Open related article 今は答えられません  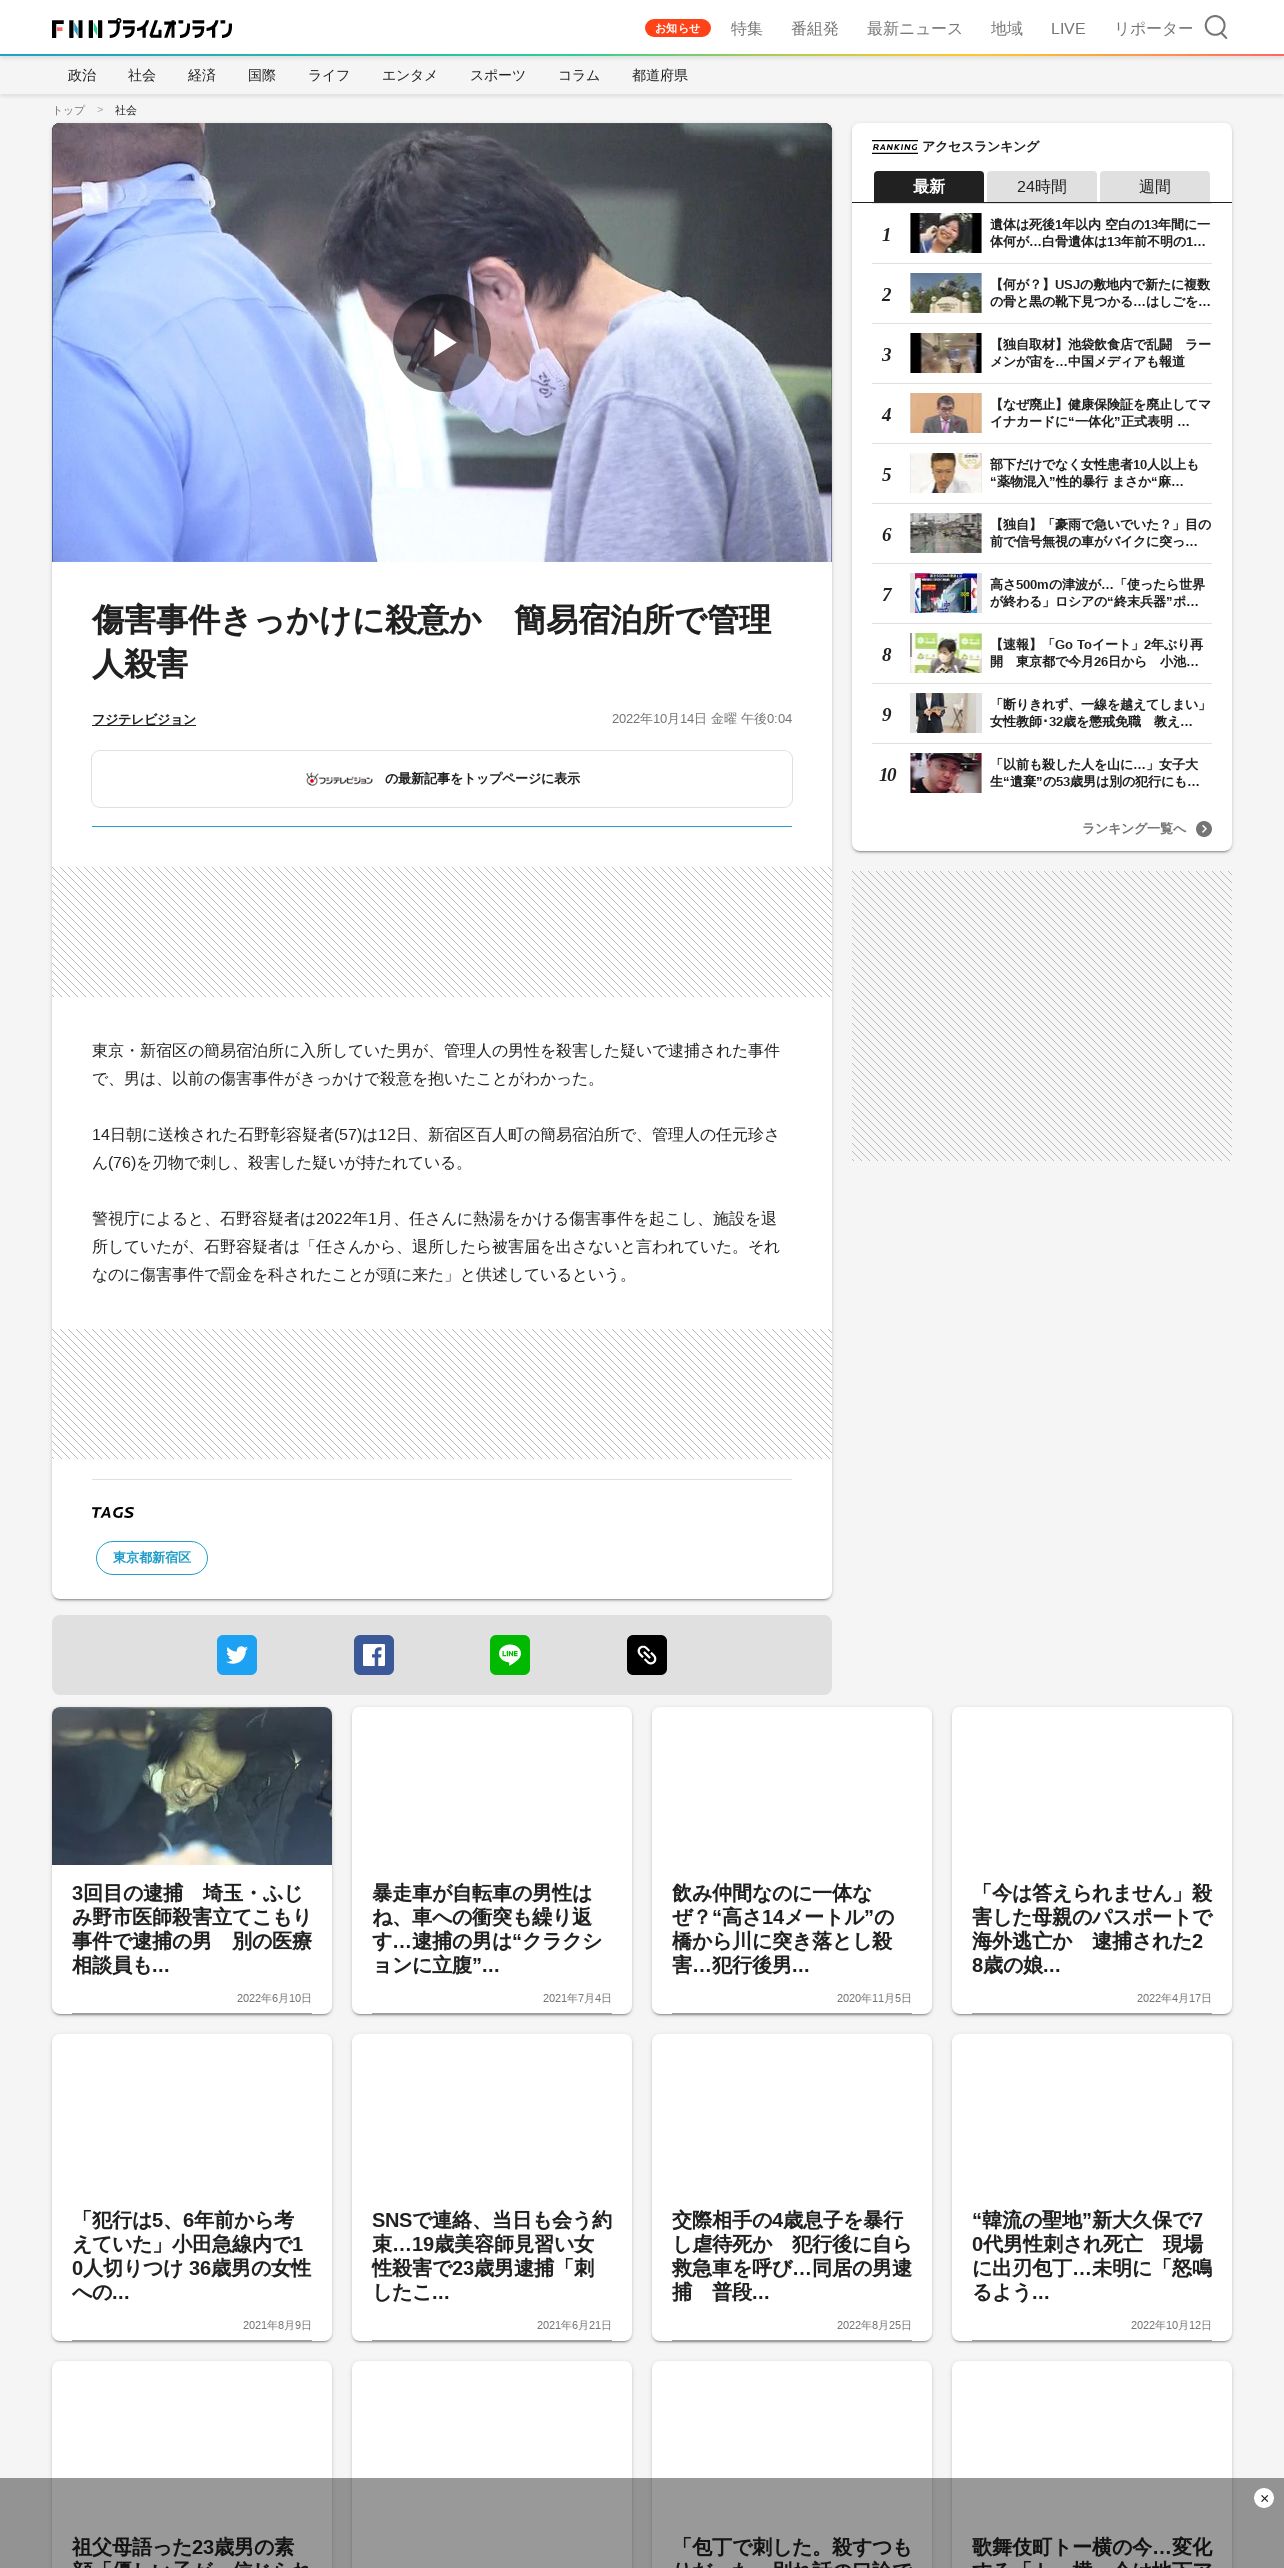1092,1860
